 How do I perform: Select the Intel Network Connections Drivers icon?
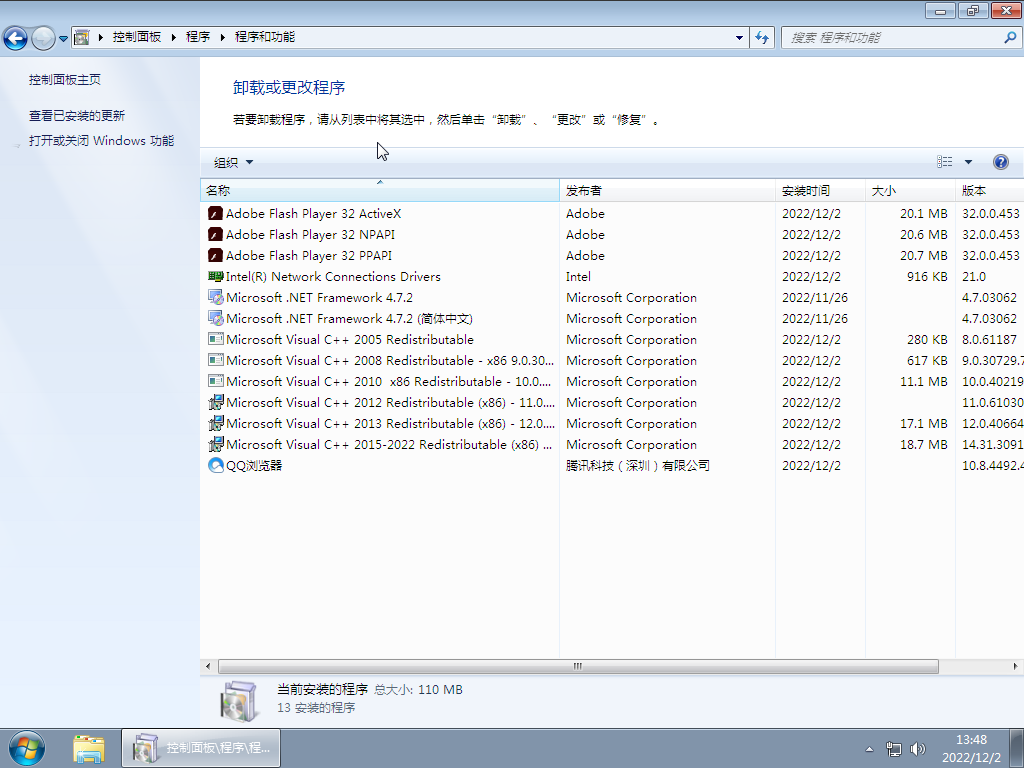tap(215, 276)
